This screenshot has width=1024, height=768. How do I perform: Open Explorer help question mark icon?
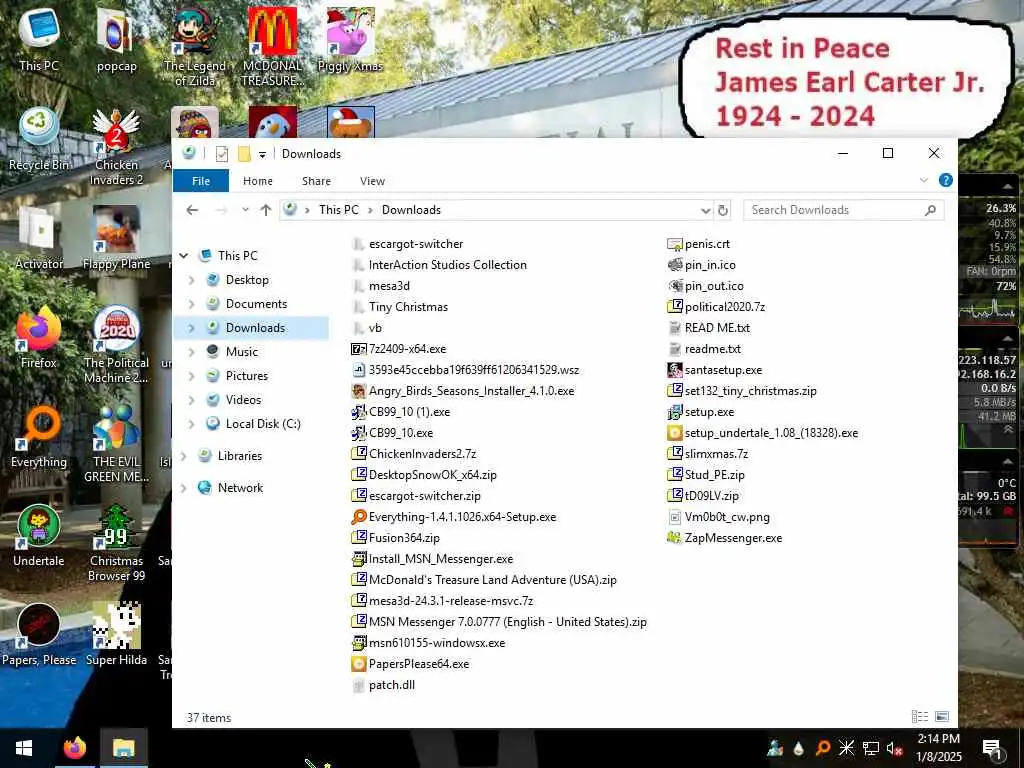pyautogui.click(x=945, y=180)
